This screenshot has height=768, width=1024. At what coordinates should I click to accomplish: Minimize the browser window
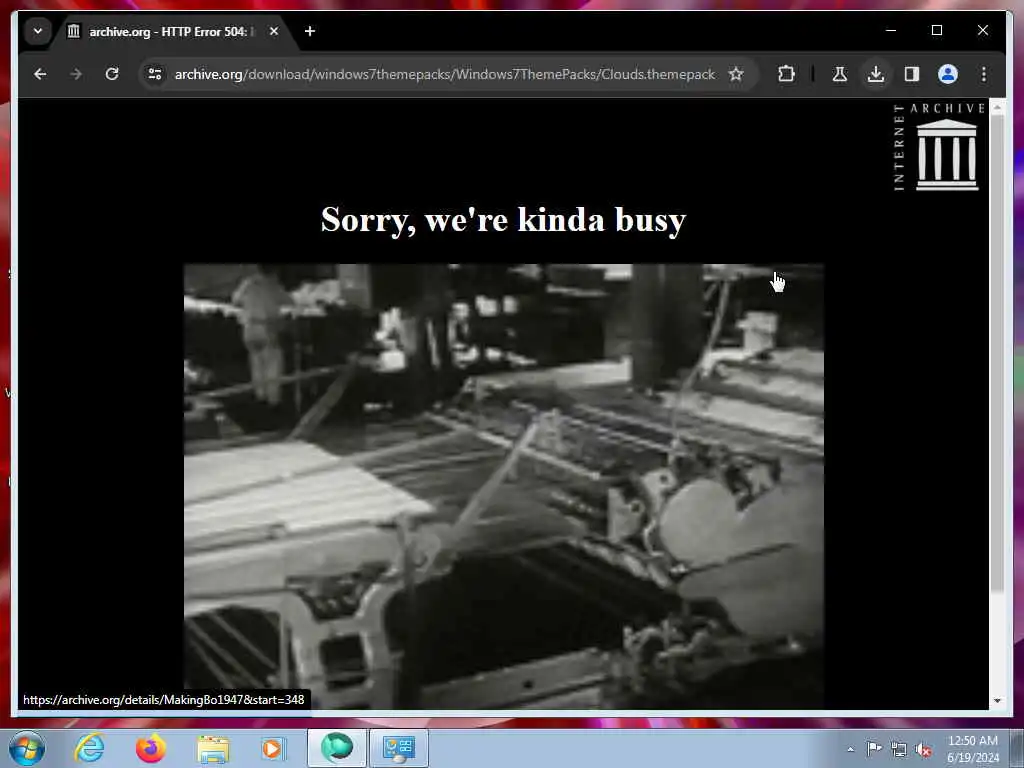click(x=891, y=31)
